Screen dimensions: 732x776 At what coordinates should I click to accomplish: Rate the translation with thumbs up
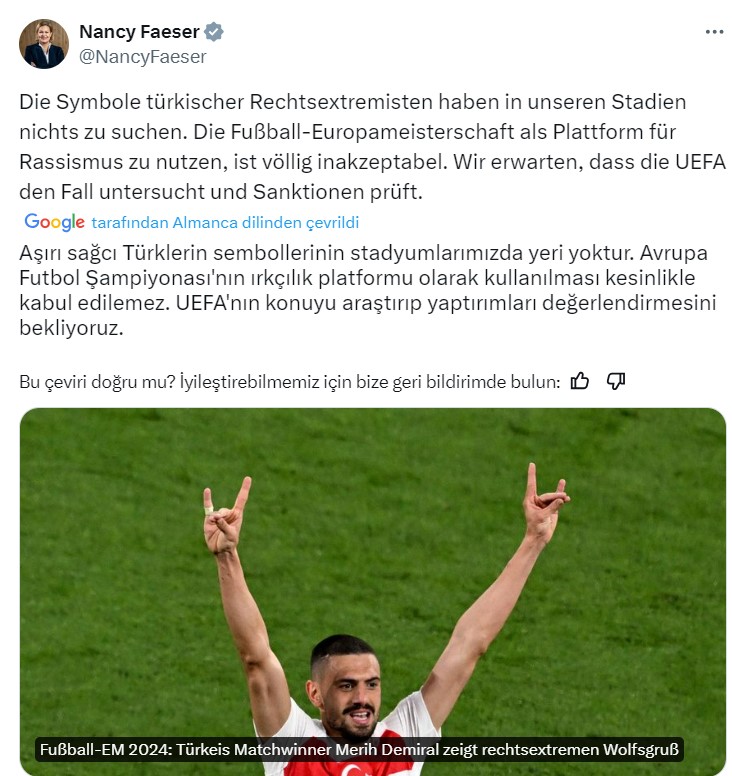[x=580, y=381]
